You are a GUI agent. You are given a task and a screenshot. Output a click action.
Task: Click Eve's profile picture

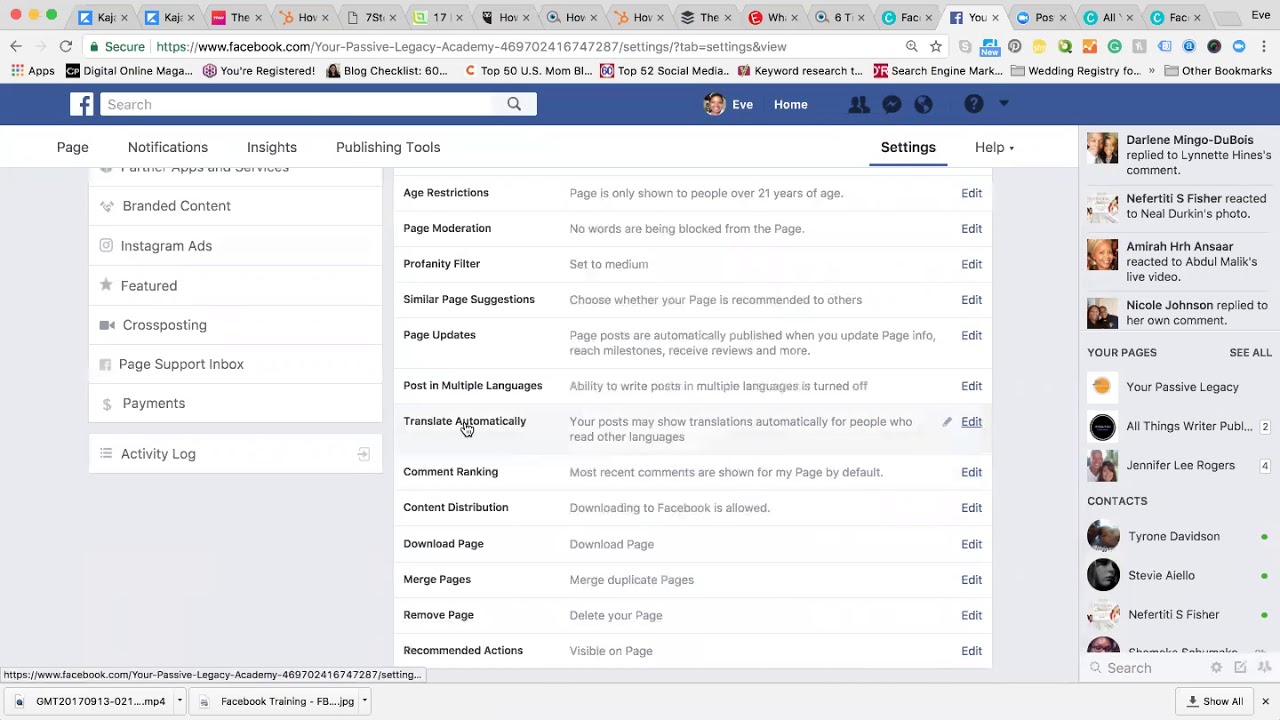[x=714, y=104]
